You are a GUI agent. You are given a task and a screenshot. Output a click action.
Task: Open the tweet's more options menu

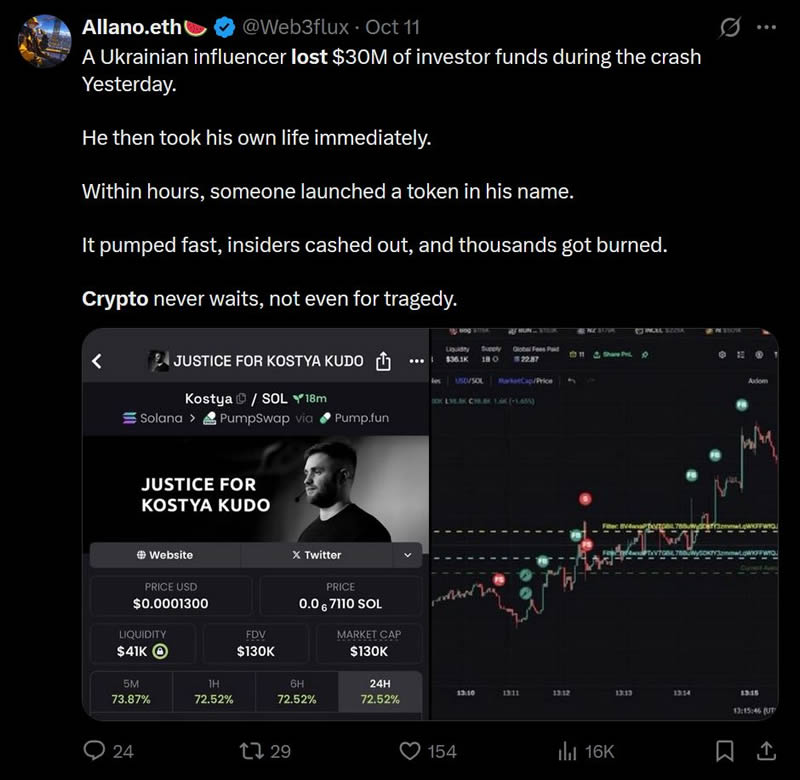tap(767, 26)
